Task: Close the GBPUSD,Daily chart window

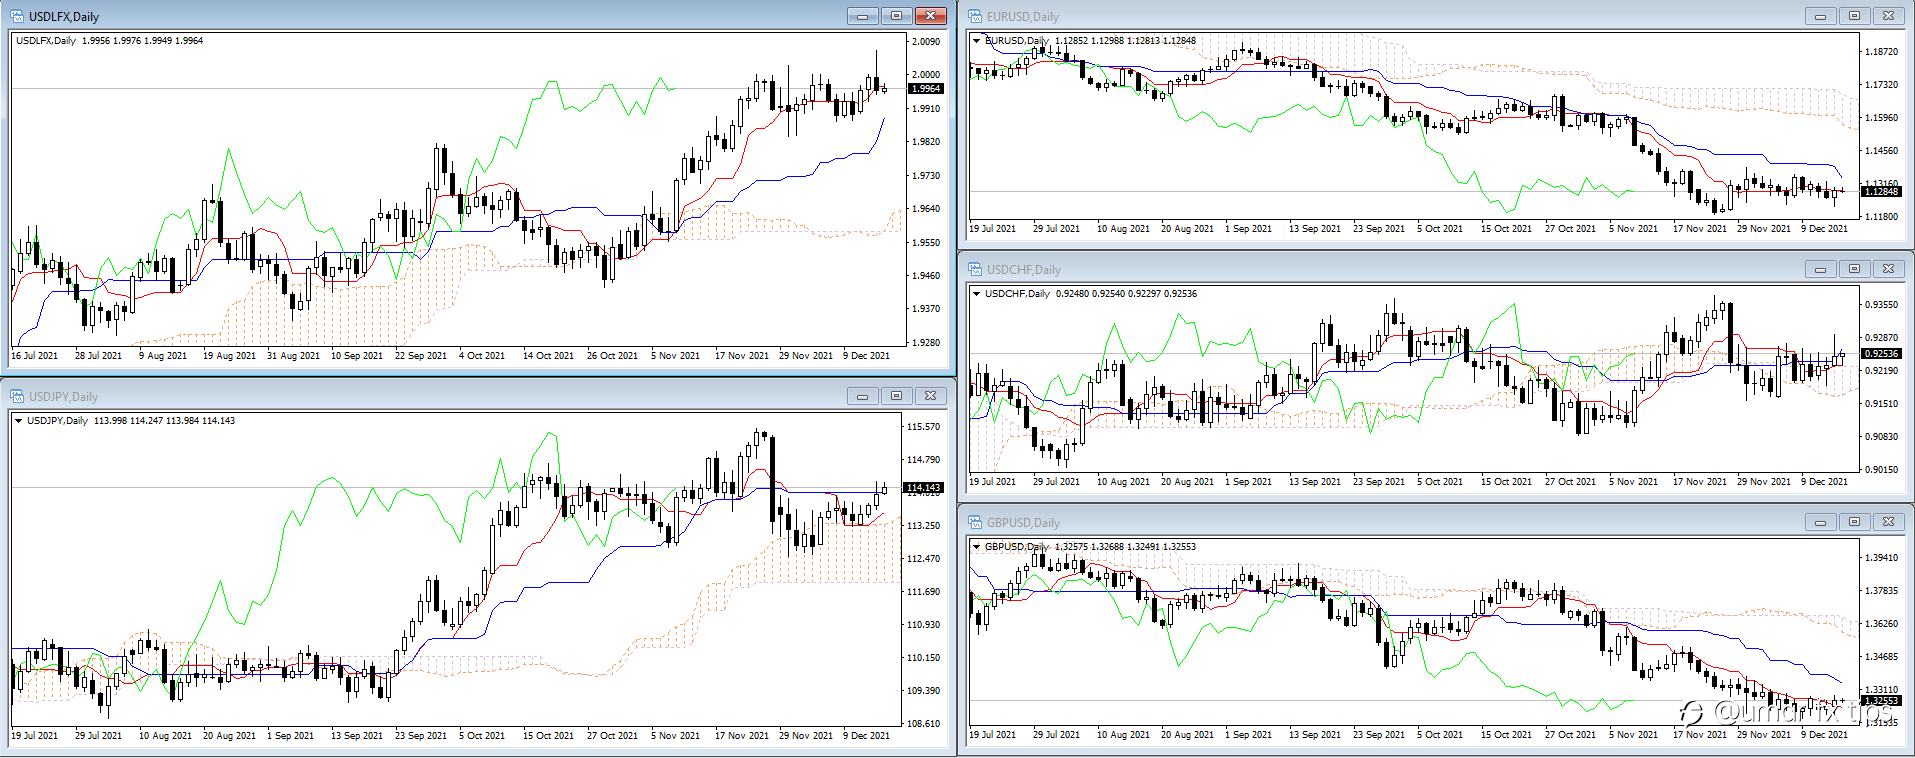Action: 1888,522
